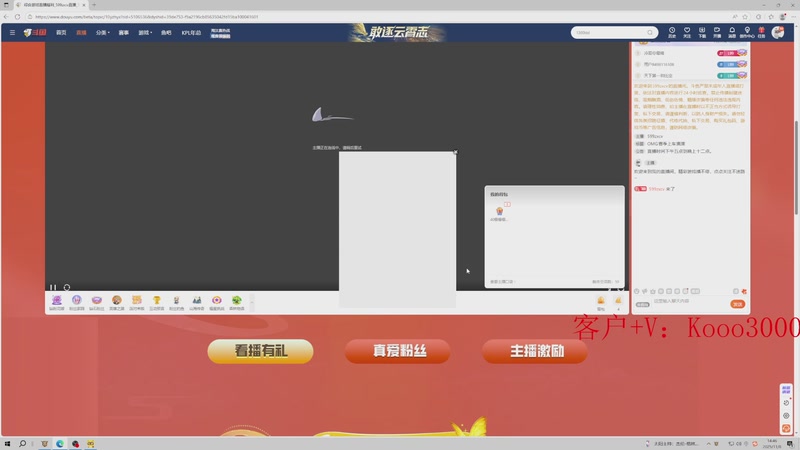Expand the 分类 category dropdown
Image resolution: width=800 pixels, height=450 pixels.
point(103,33)
